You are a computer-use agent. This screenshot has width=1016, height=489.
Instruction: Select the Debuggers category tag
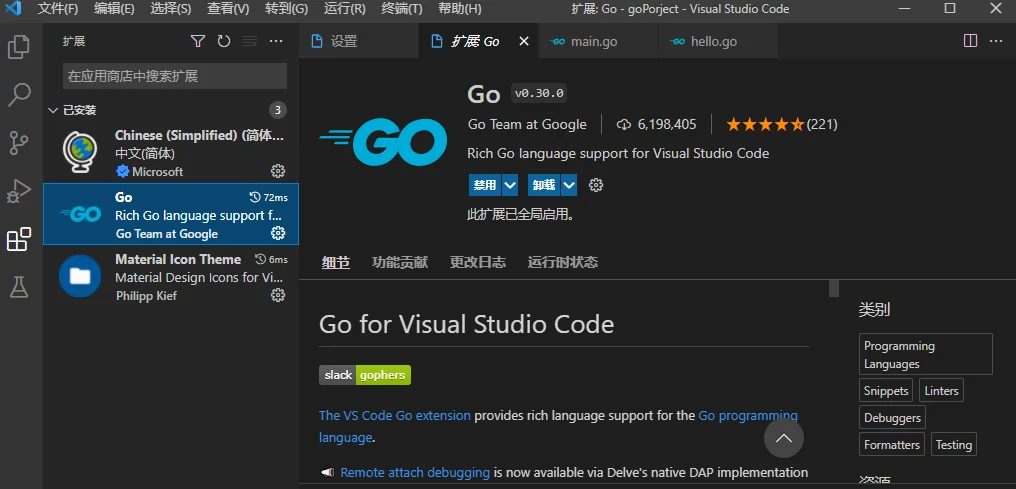[892, 418]
